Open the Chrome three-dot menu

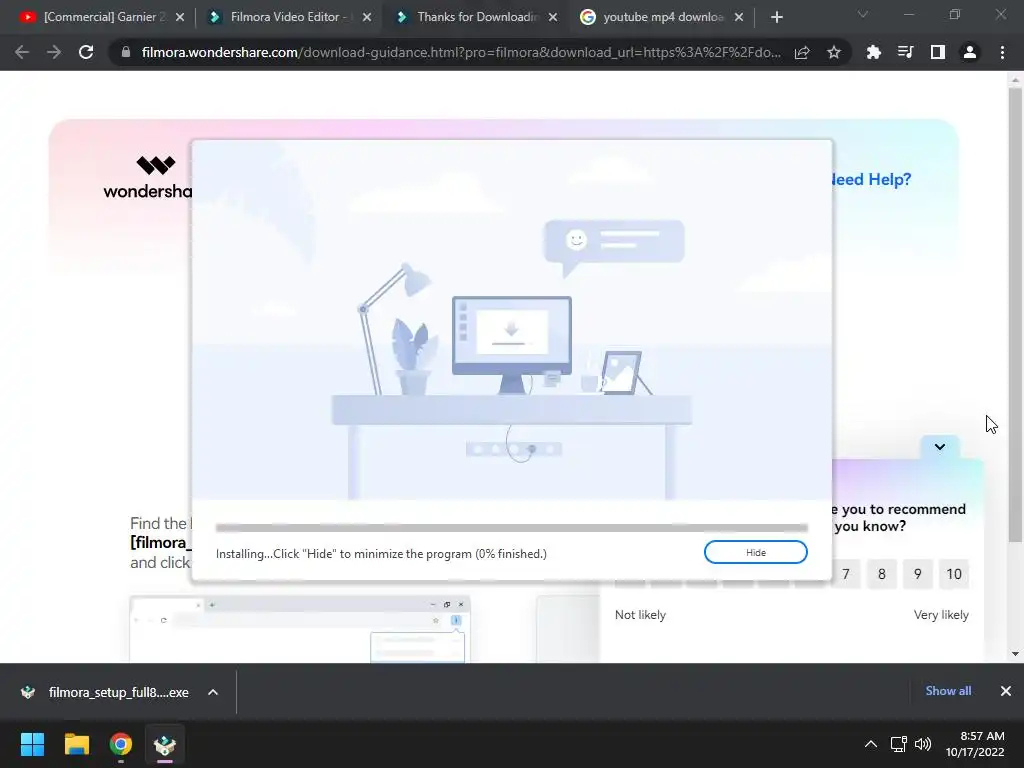coord(1002,52)
